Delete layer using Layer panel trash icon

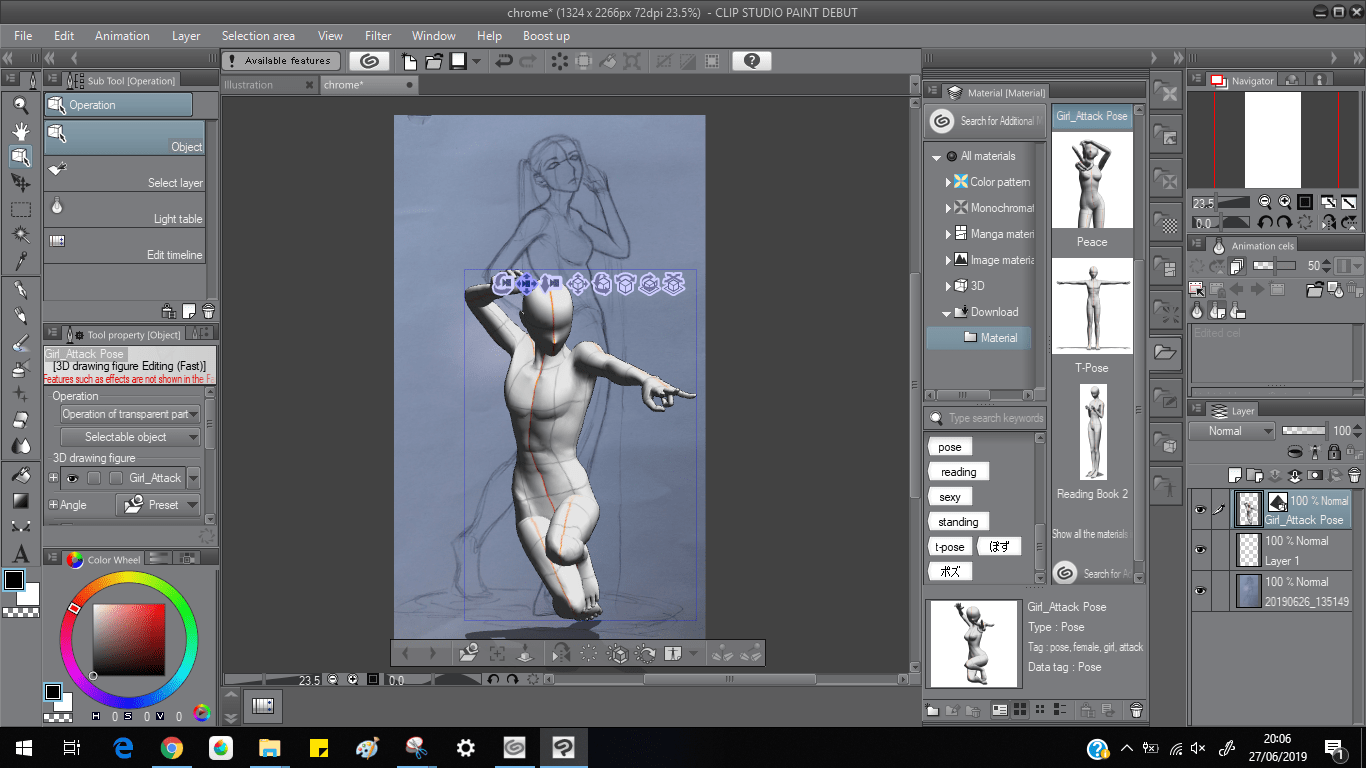[1354, 475]
